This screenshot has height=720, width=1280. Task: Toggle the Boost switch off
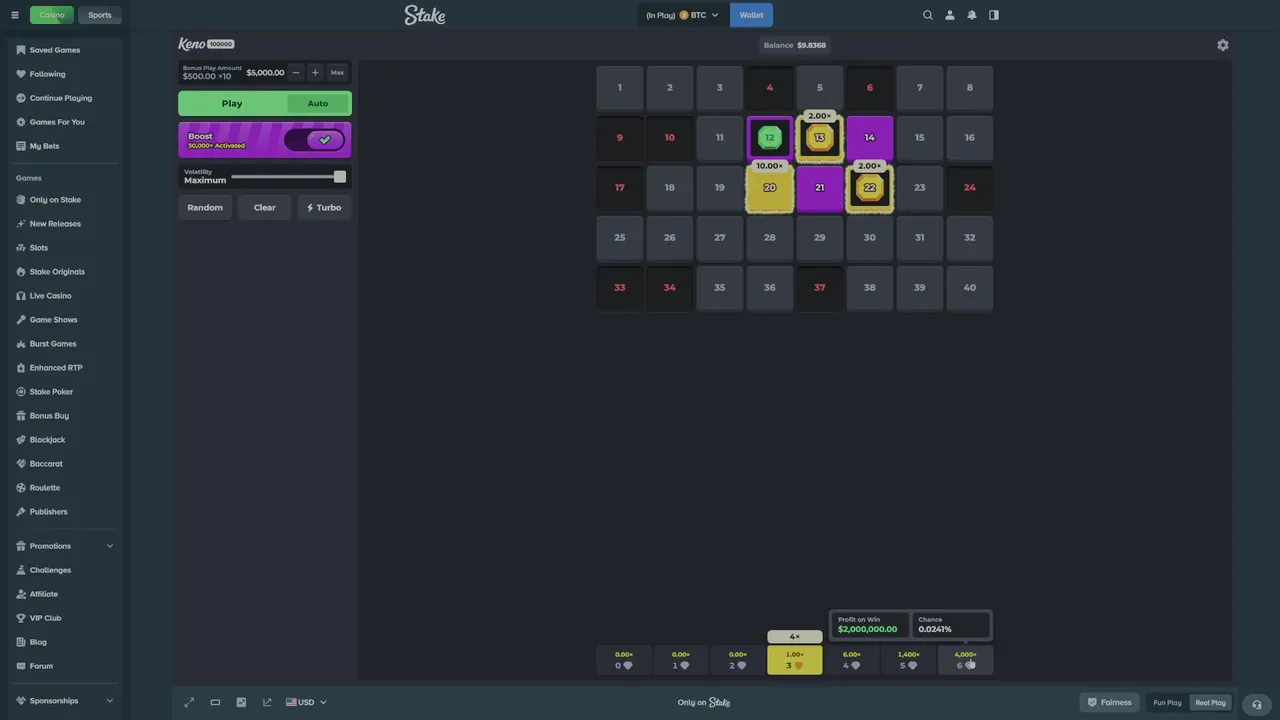(x=314, y=140)
